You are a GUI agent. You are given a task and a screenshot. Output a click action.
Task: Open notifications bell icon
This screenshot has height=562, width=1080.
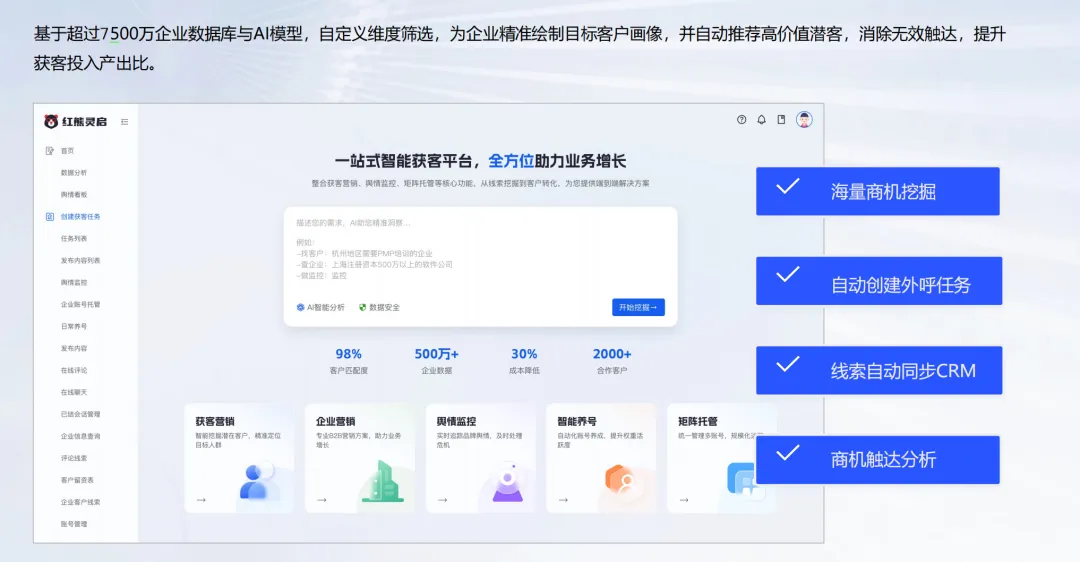pos(761,120)
